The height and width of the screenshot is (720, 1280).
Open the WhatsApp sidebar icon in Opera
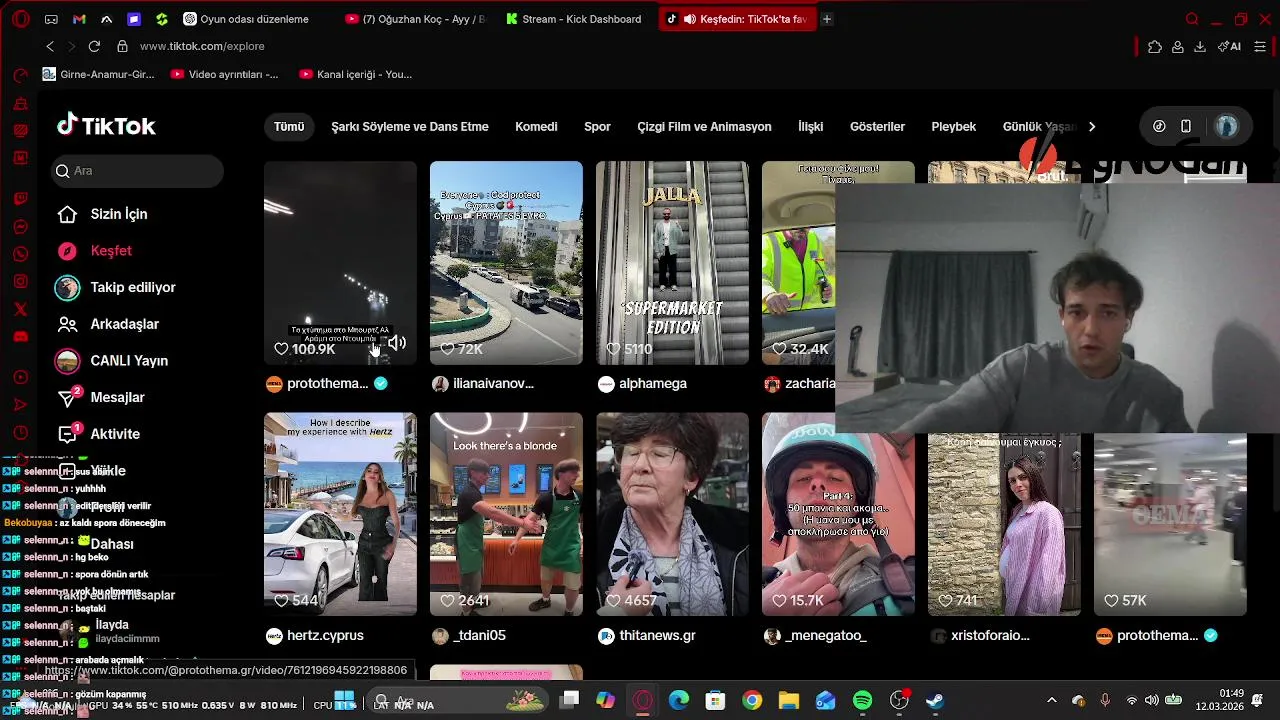tap(20, 254)
